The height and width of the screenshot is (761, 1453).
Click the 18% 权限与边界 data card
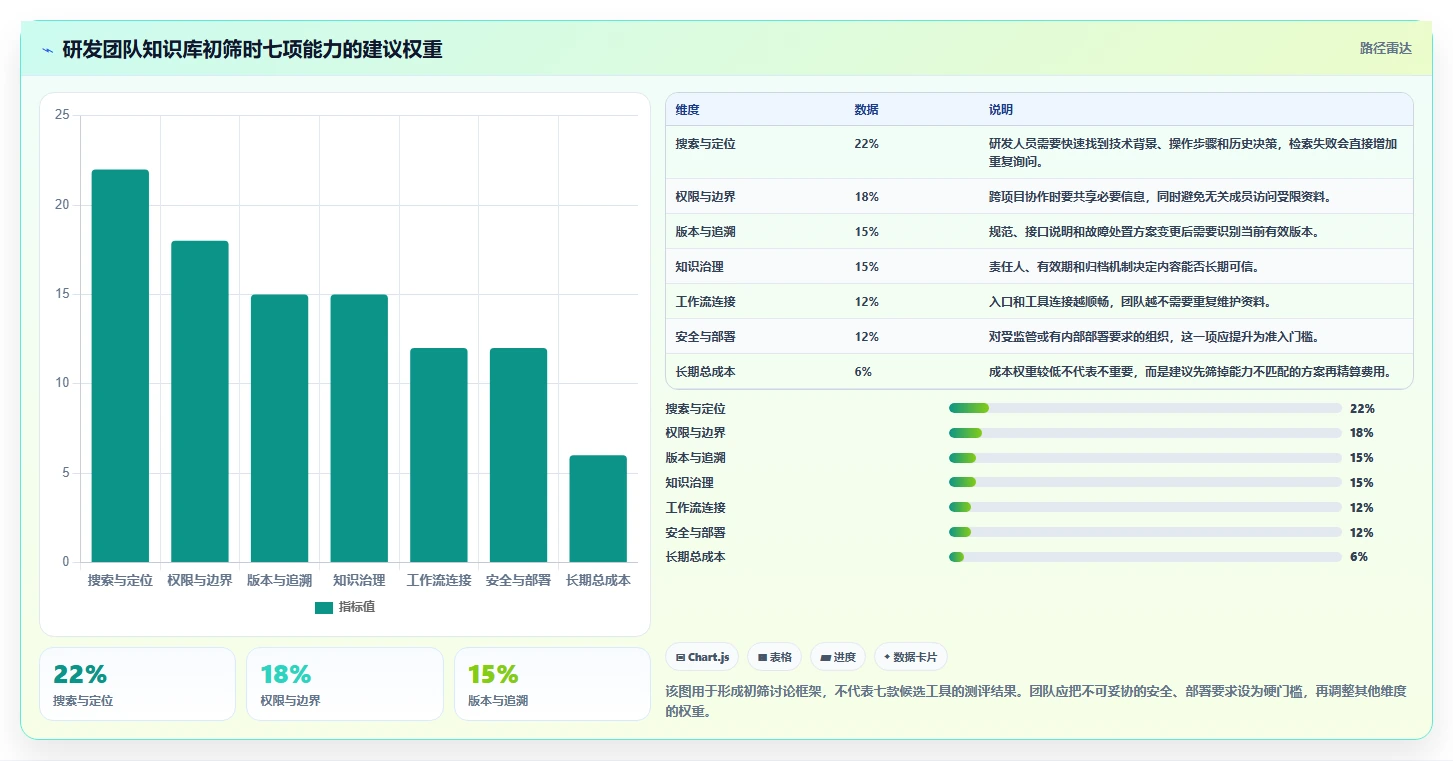(x=345, y=684)
